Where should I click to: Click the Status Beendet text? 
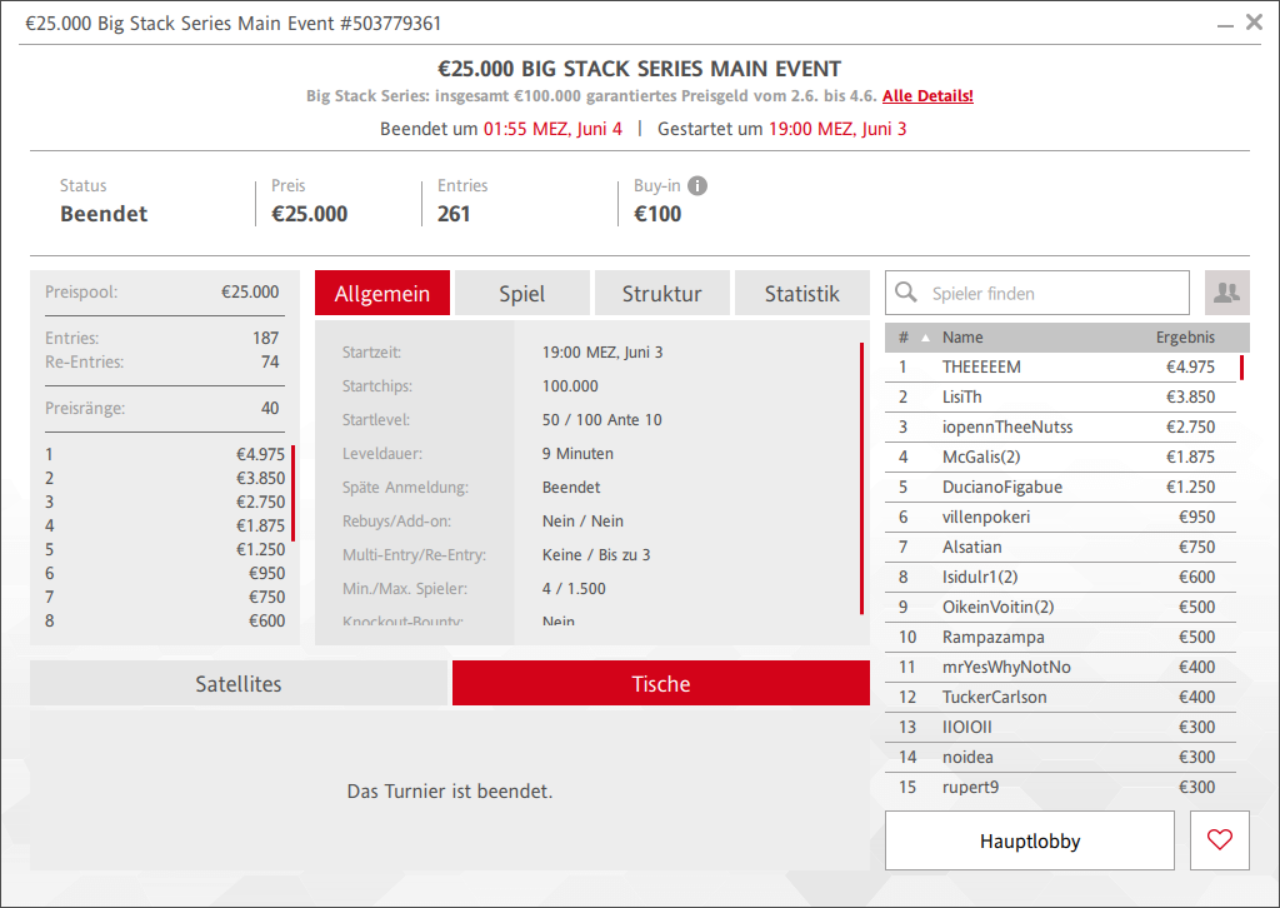(104, 214)
